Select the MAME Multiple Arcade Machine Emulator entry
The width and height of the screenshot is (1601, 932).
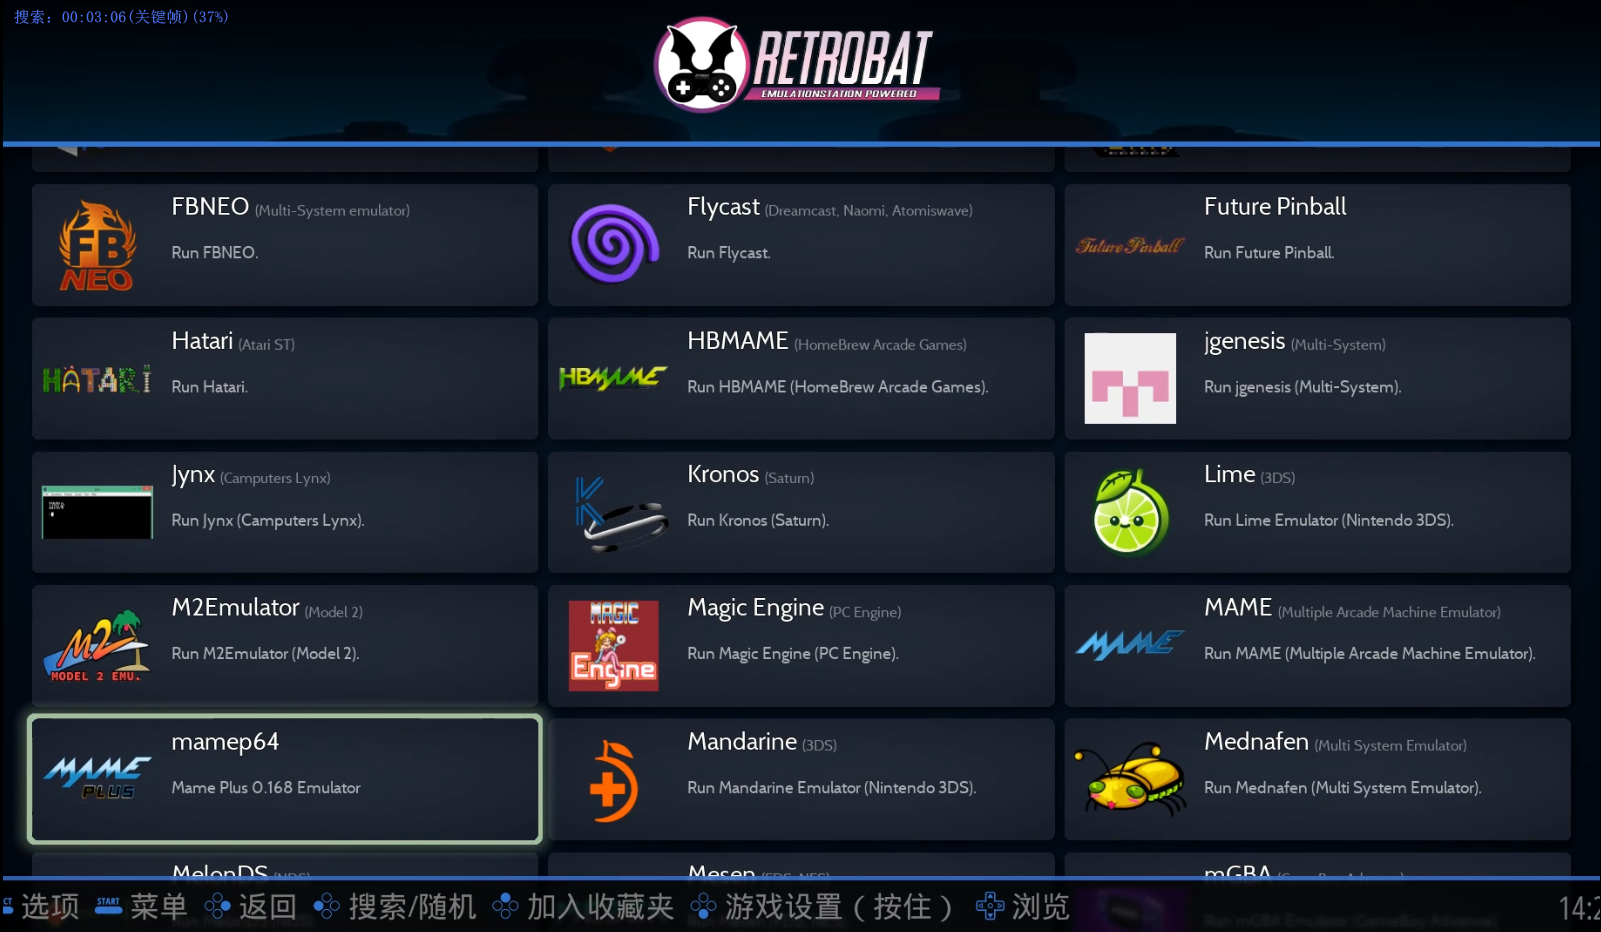(x=1317, y=646)
